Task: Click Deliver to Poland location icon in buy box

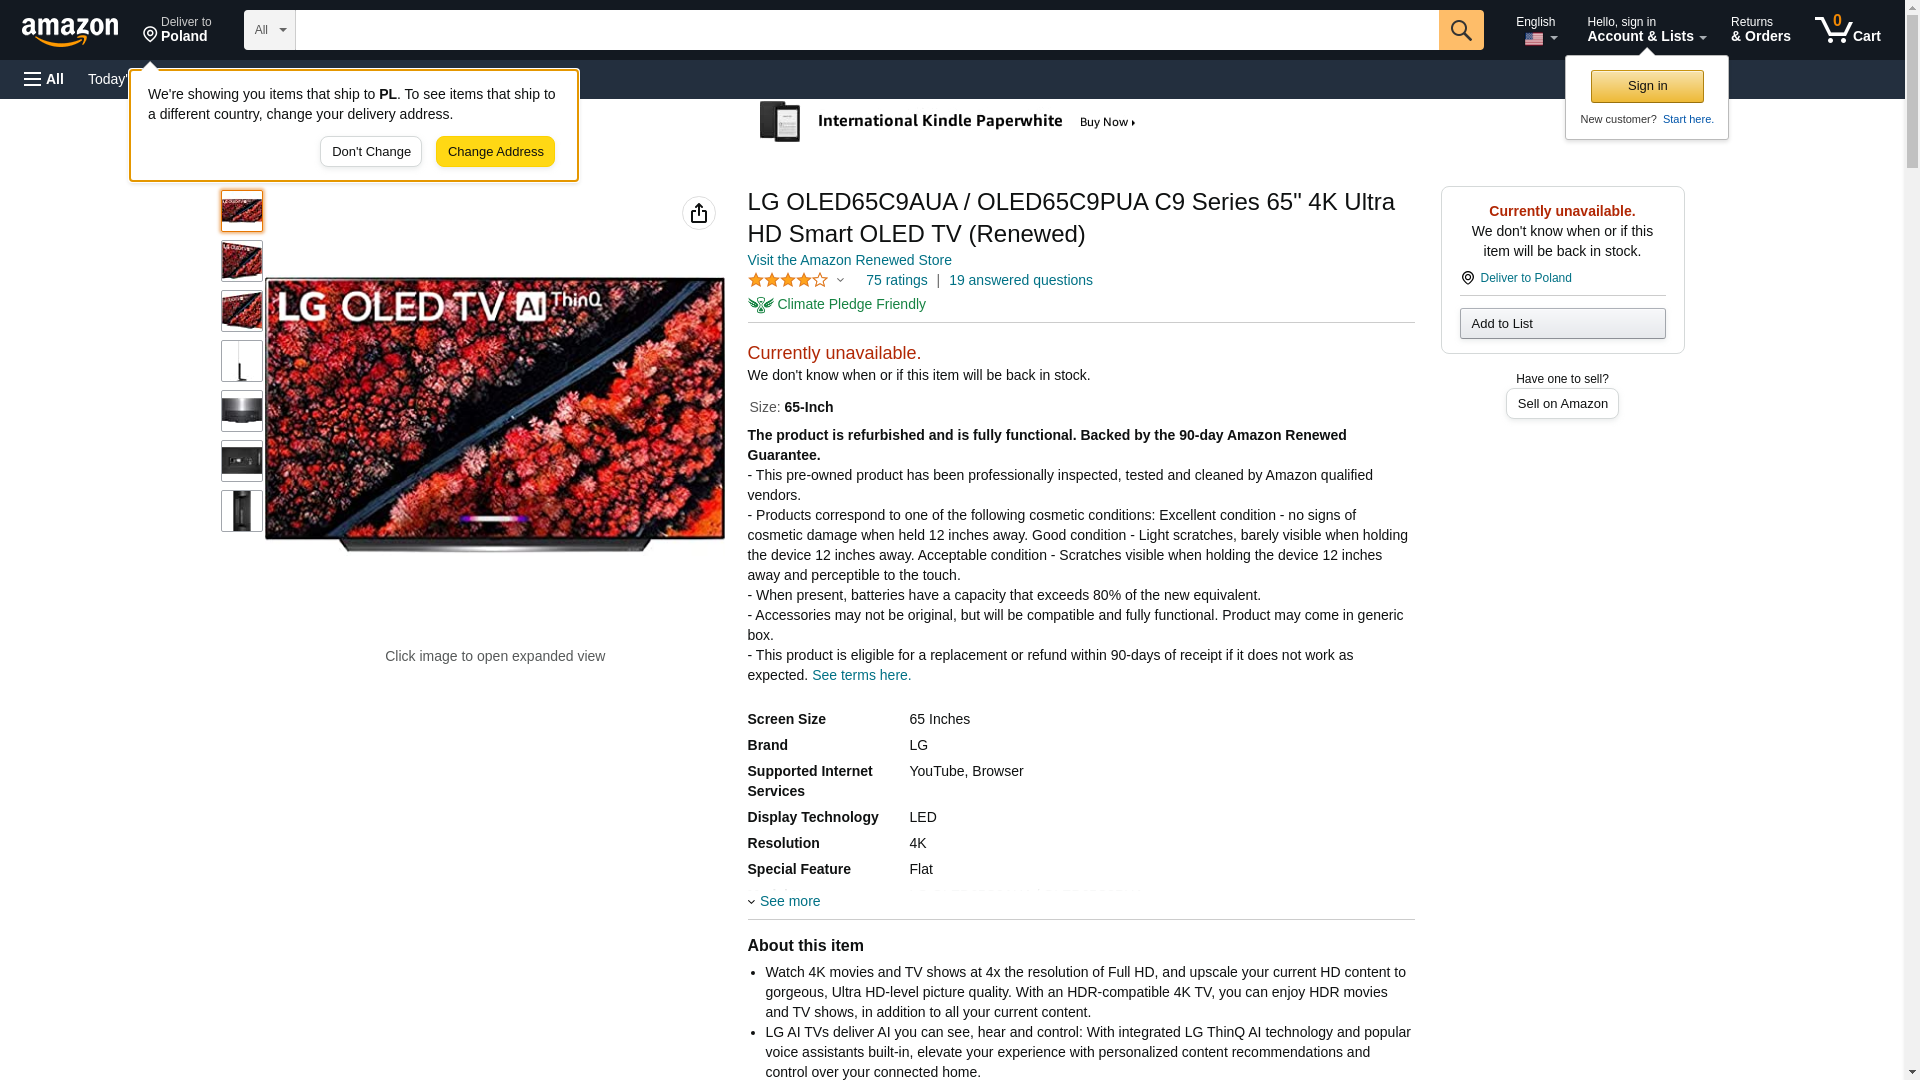Action: (x=1467, y=278)
